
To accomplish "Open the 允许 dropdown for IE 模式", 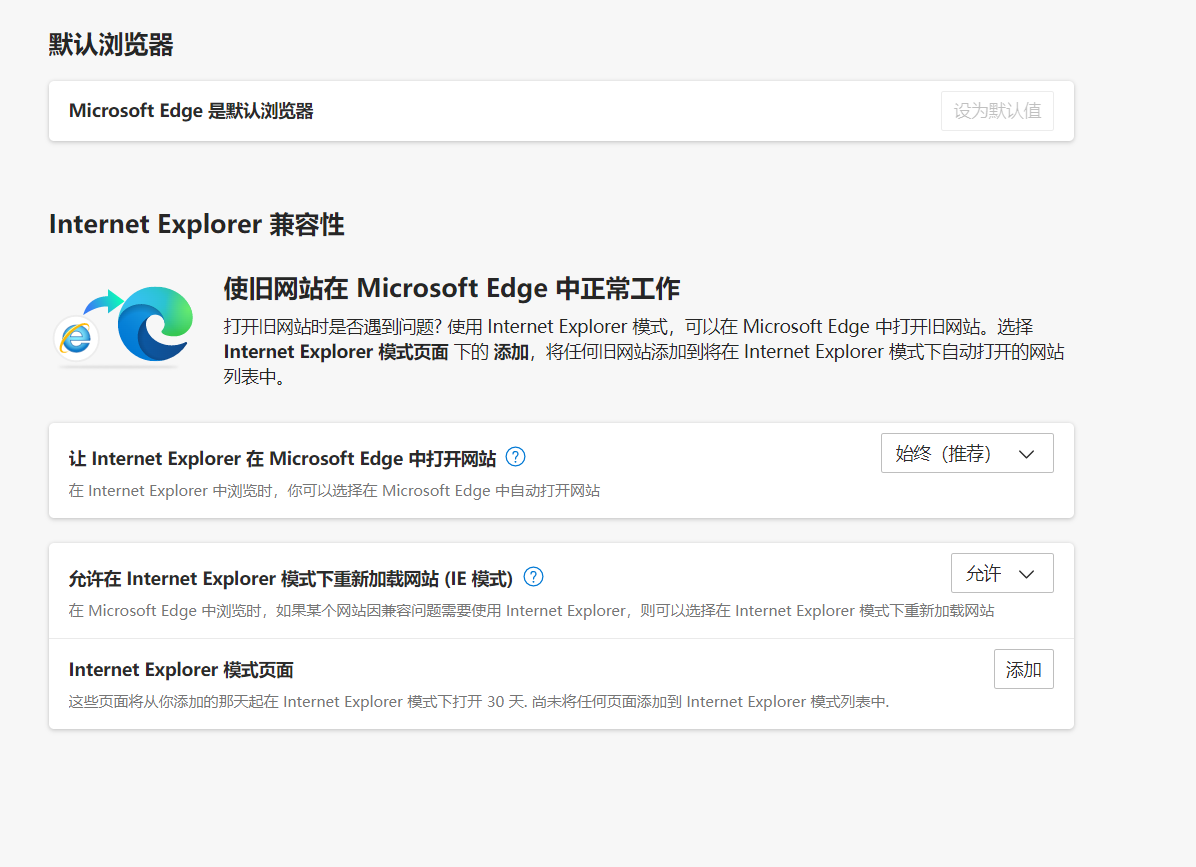I will tap(1001, 573).
